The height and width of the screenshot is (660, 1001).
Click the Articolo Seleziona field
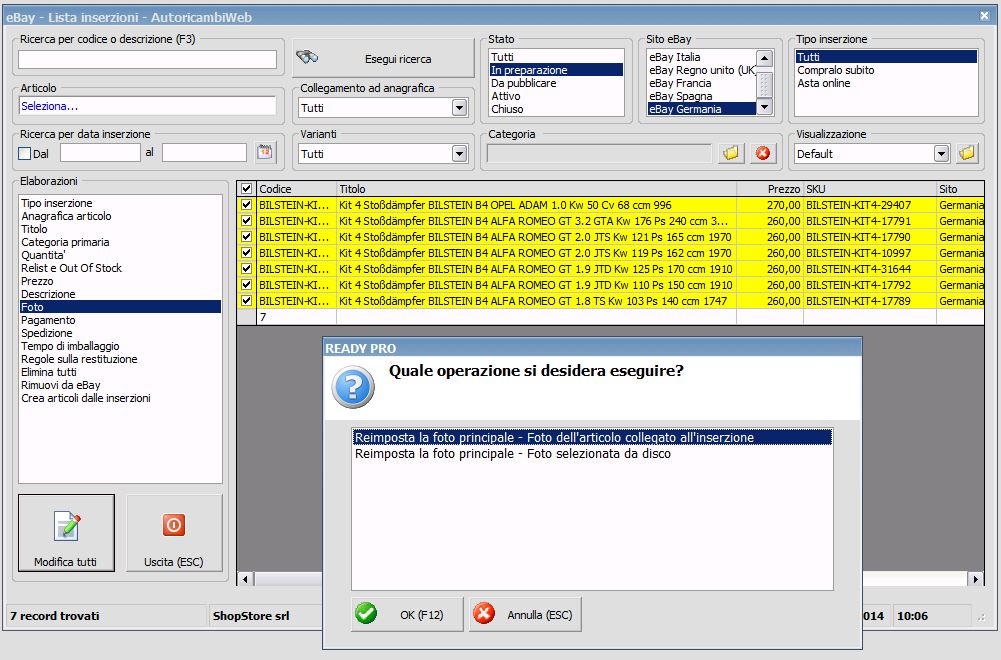[147, 106]
